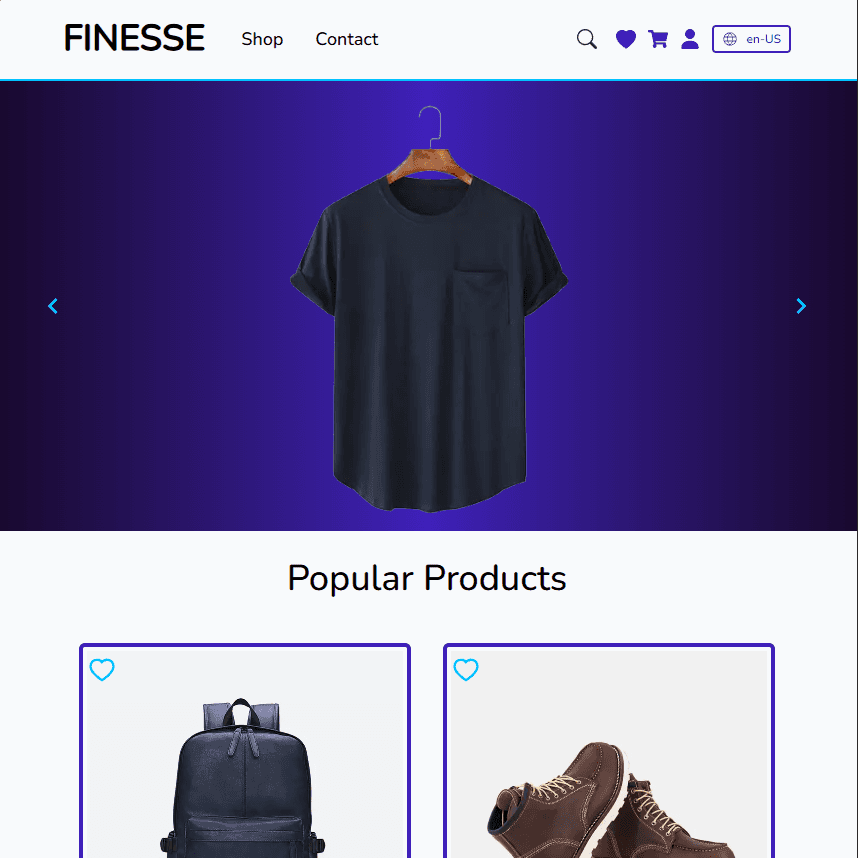Click the wooden hanger in the banner
Viewport: 858px width, 858px height.
coord(430,164)
